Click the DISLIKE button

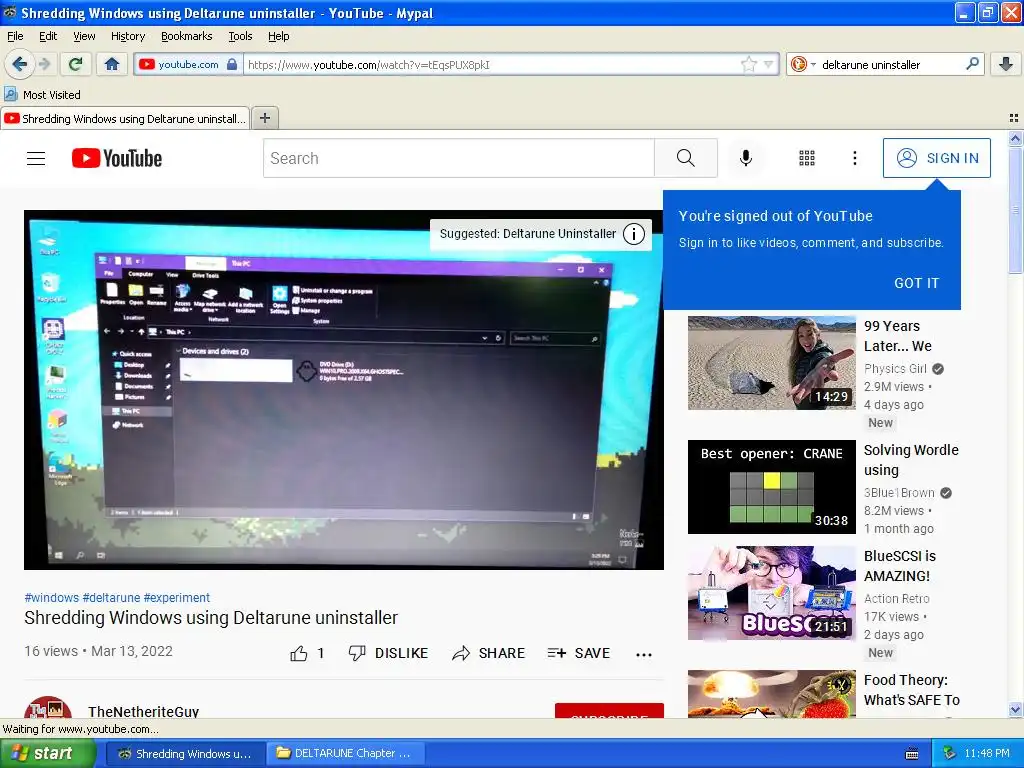click(x=389, y=653)
